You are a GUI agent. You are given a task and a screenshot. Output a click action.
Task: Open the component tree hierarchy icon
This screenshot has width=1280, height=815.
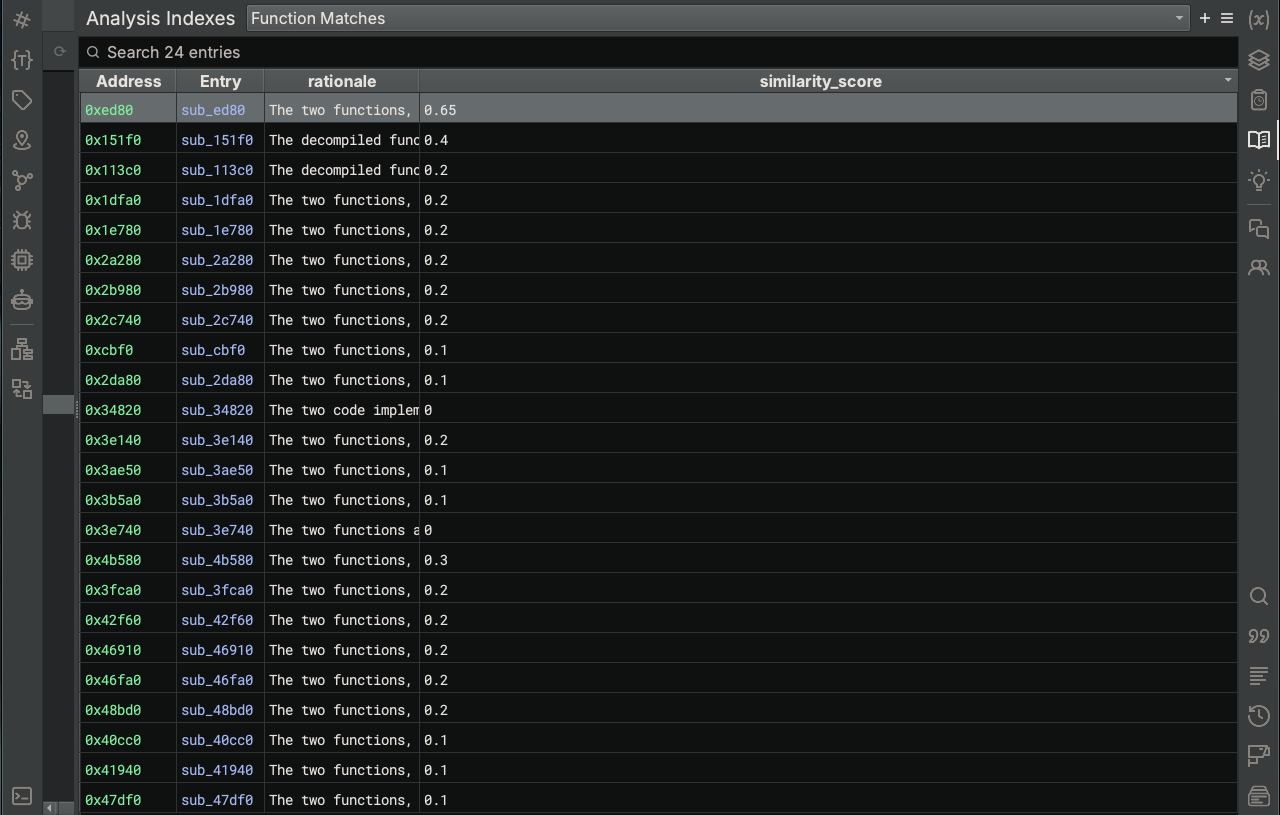(22, 349)
